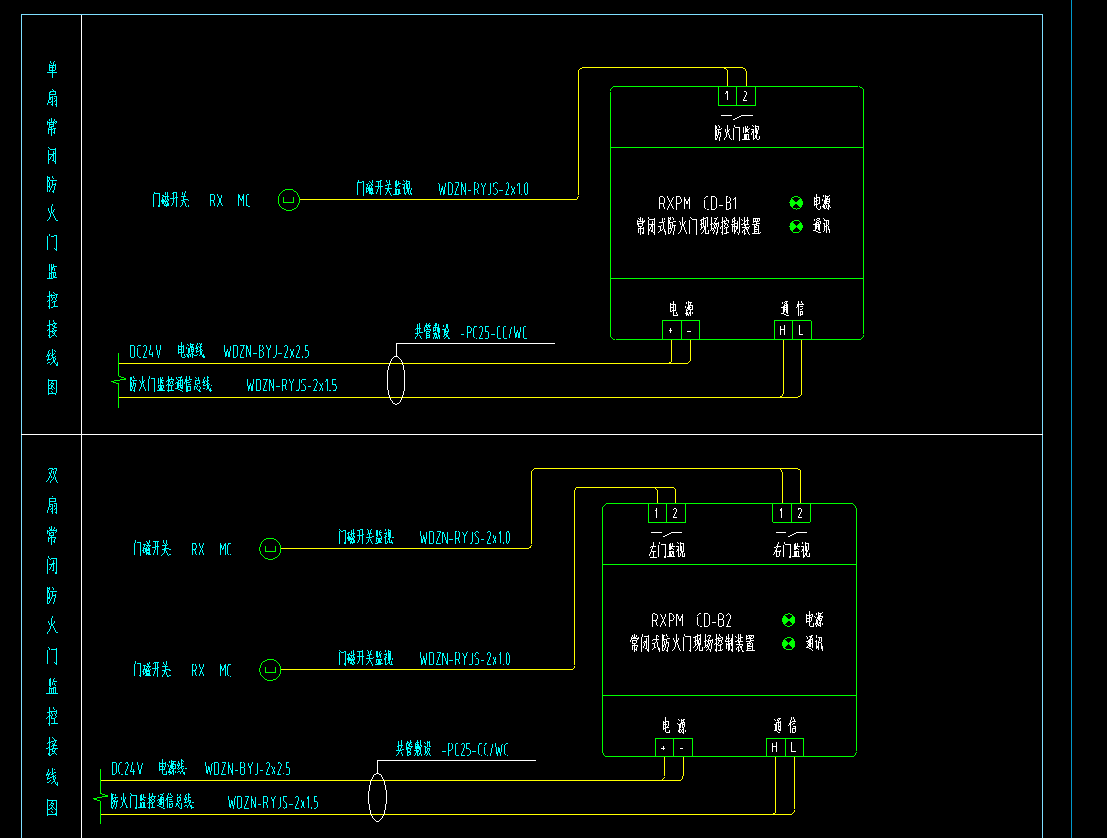The width and height of the screenshot is (1107, 838).
Task: Select 防火门监控通信总线 text in the single-door diagram
Action: point(170,384)
